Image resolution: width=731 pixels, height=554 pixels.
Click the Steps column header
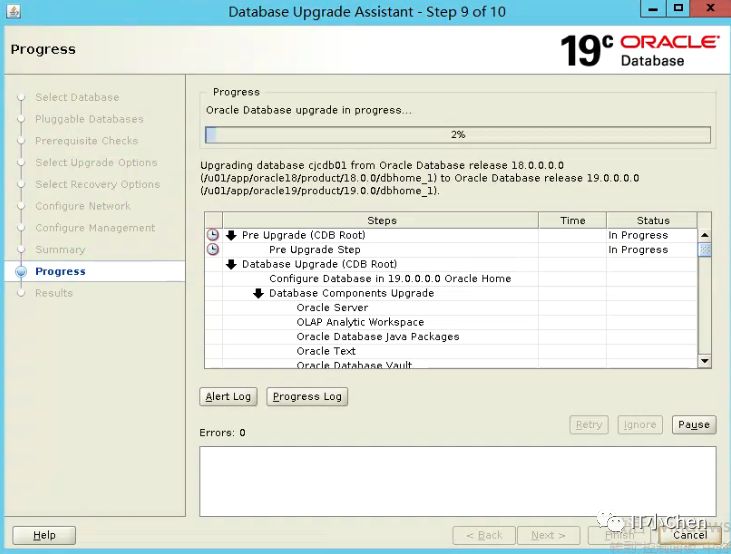pos(381,221)
